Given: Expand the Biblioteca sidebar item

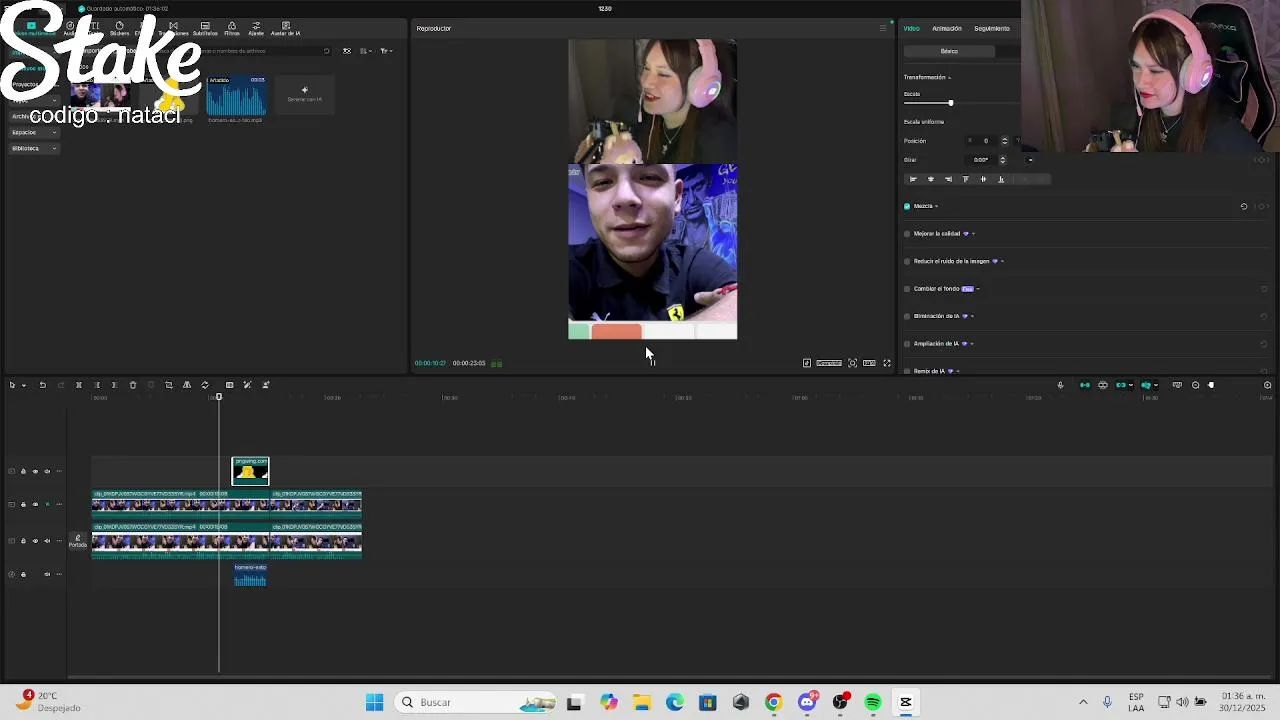Looking at the screenshot, I should (x=34, y=148).
